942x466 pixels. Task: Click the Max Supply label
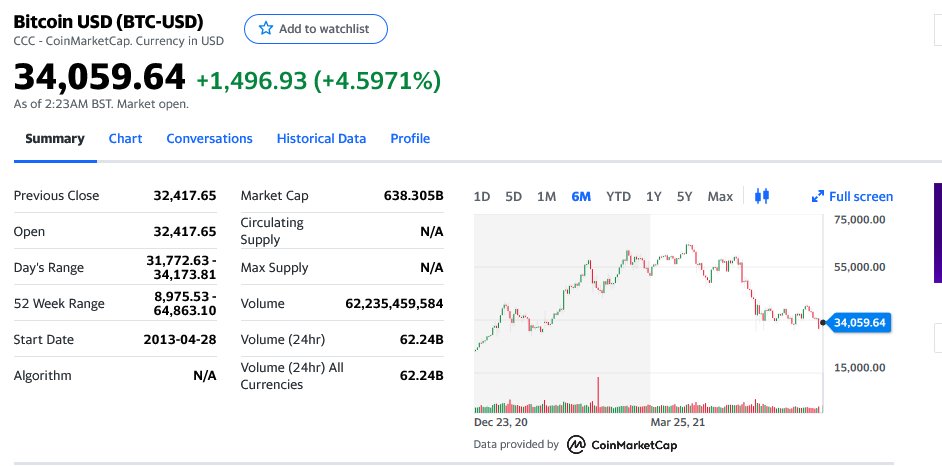click(x=274, y=267)
